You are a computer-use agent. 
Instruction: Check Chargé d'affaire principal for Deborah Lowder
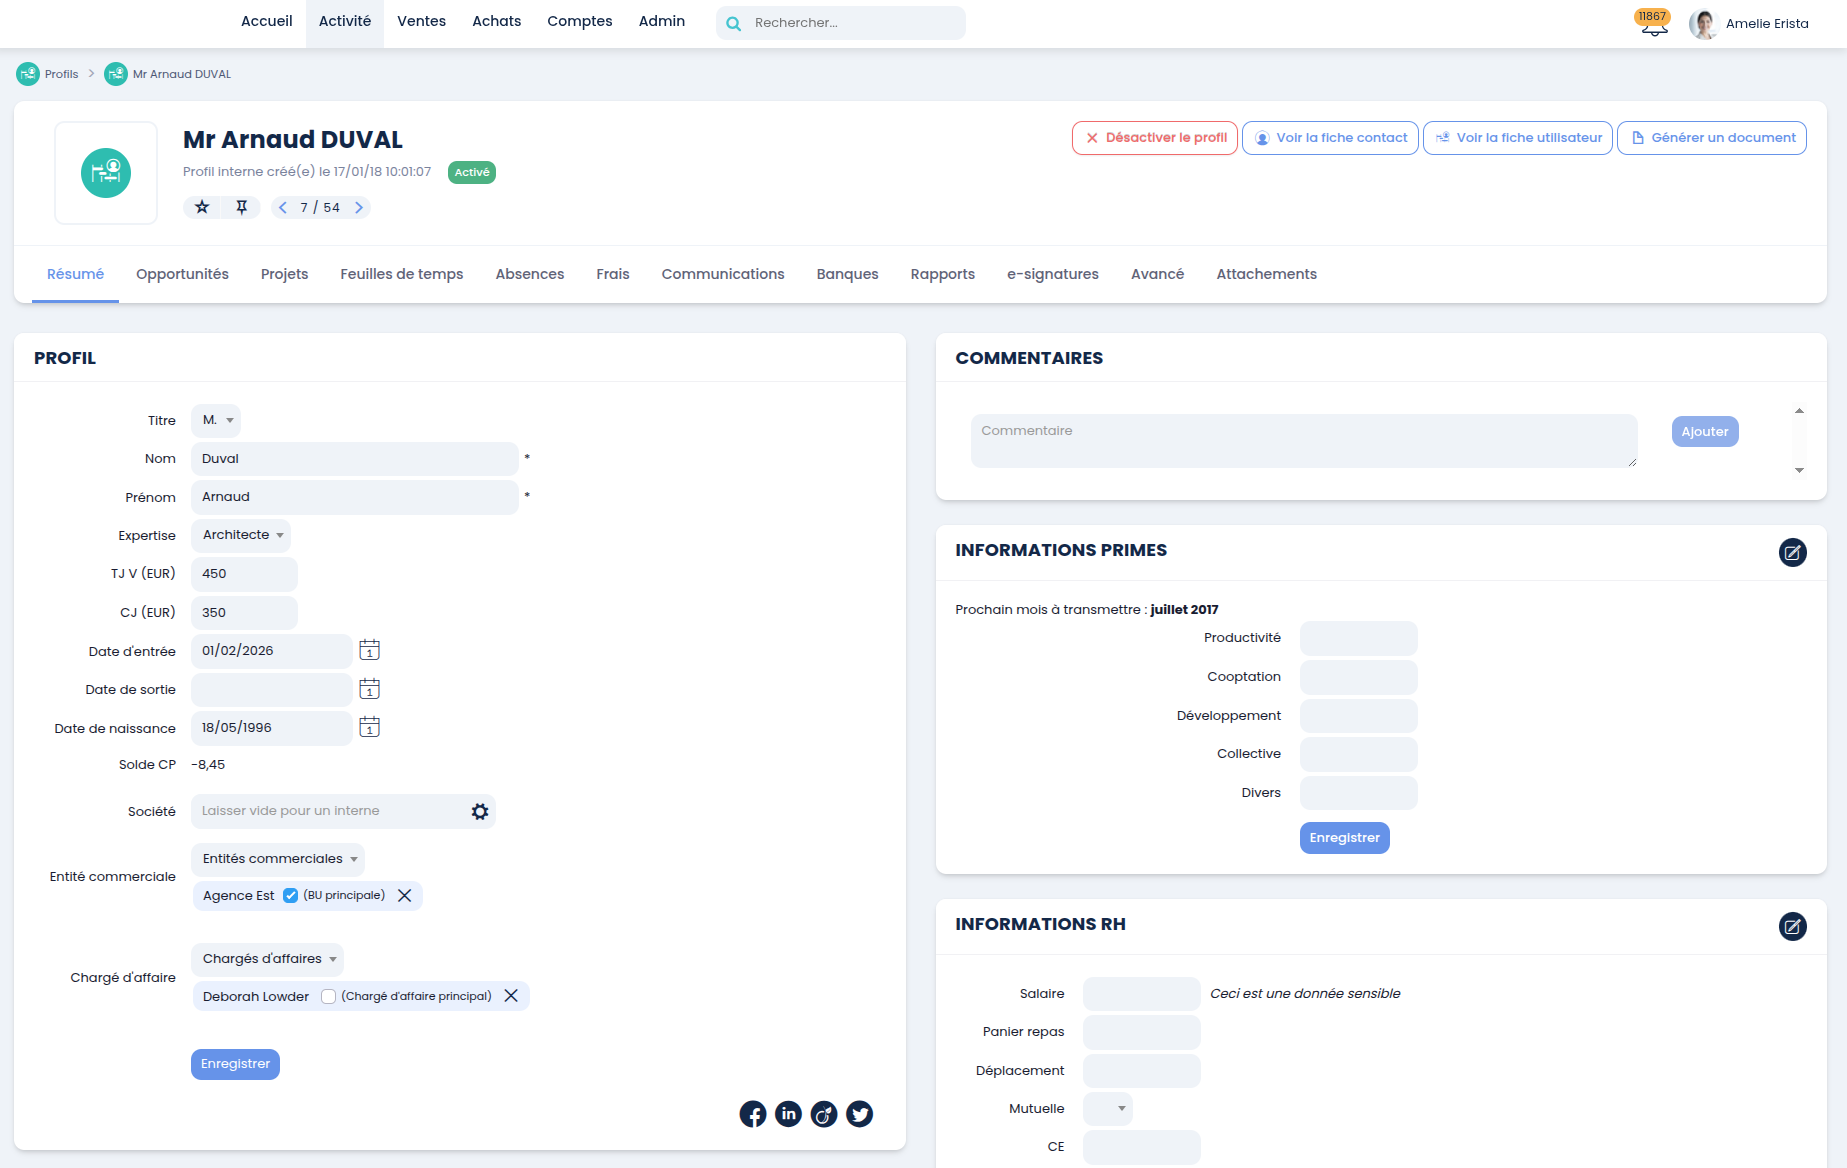coord(329,996)
